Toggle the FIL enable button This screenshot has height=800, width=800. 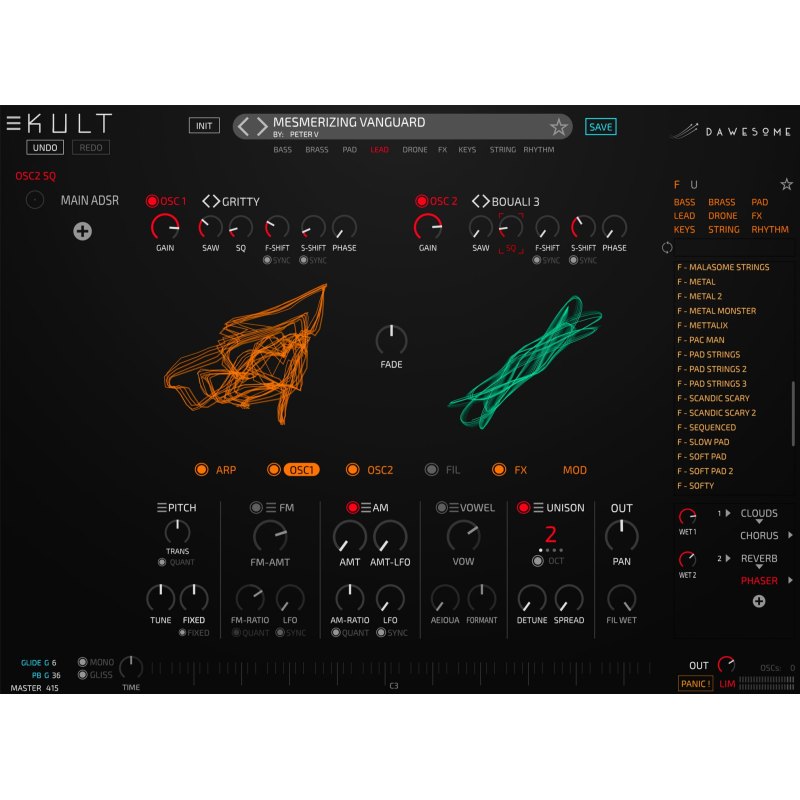[x=432, y=470]
